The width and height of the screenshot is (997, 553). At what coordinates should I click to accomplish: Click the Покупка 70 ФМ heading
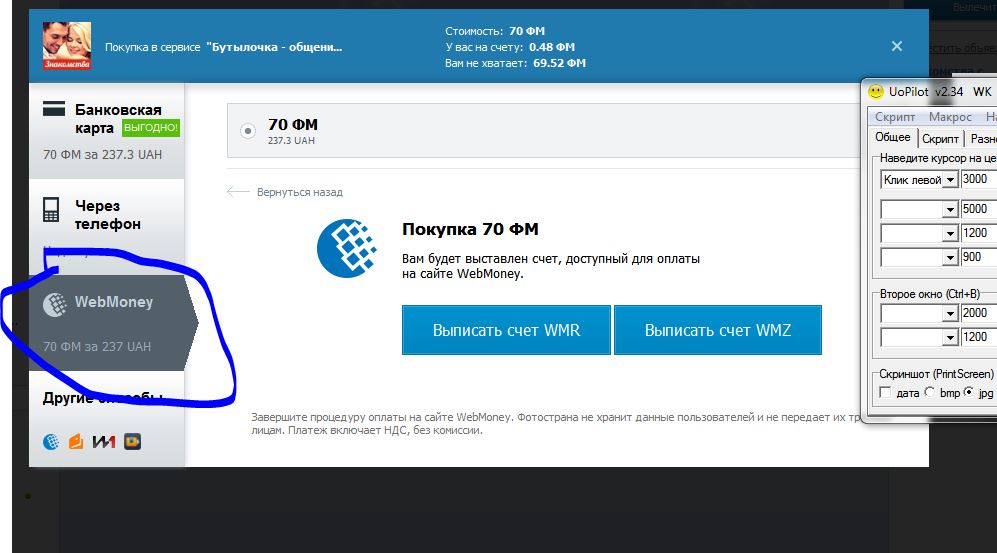[470, 229]
